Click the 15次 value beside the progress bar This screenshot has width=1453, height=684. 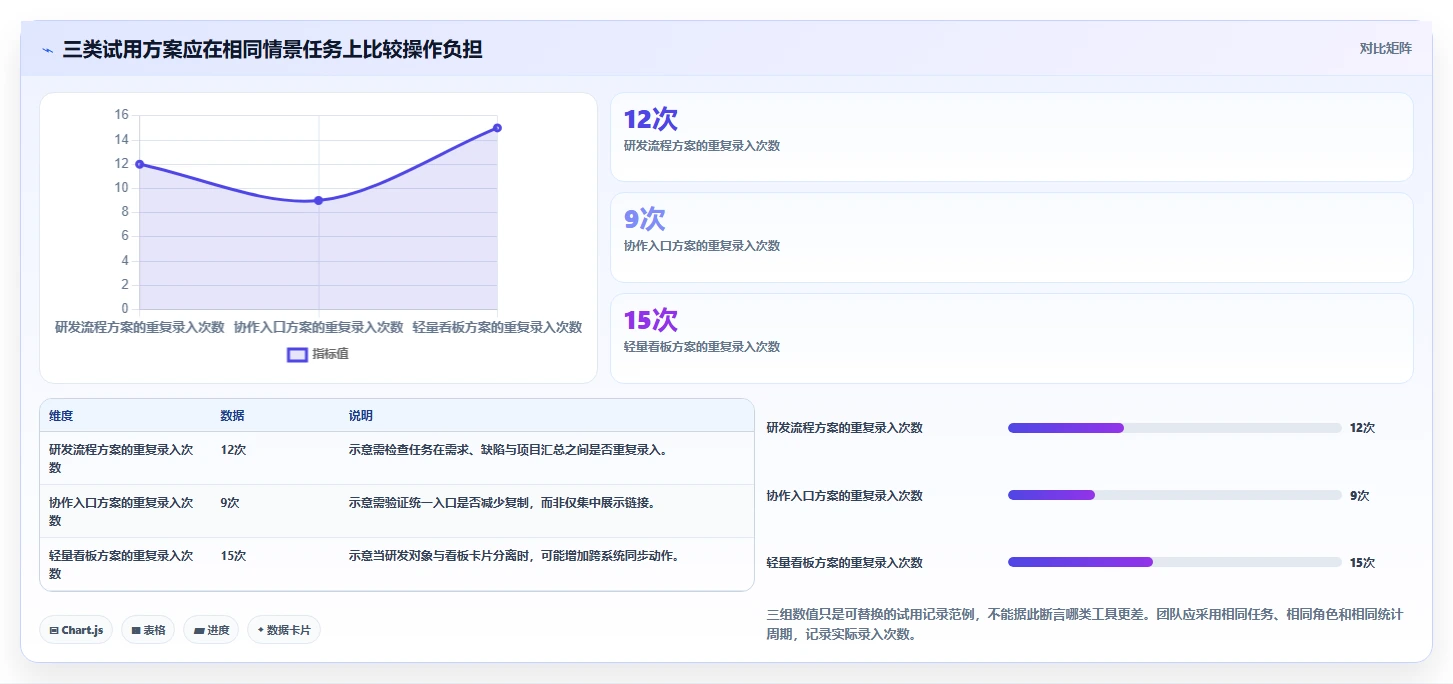1362,563
